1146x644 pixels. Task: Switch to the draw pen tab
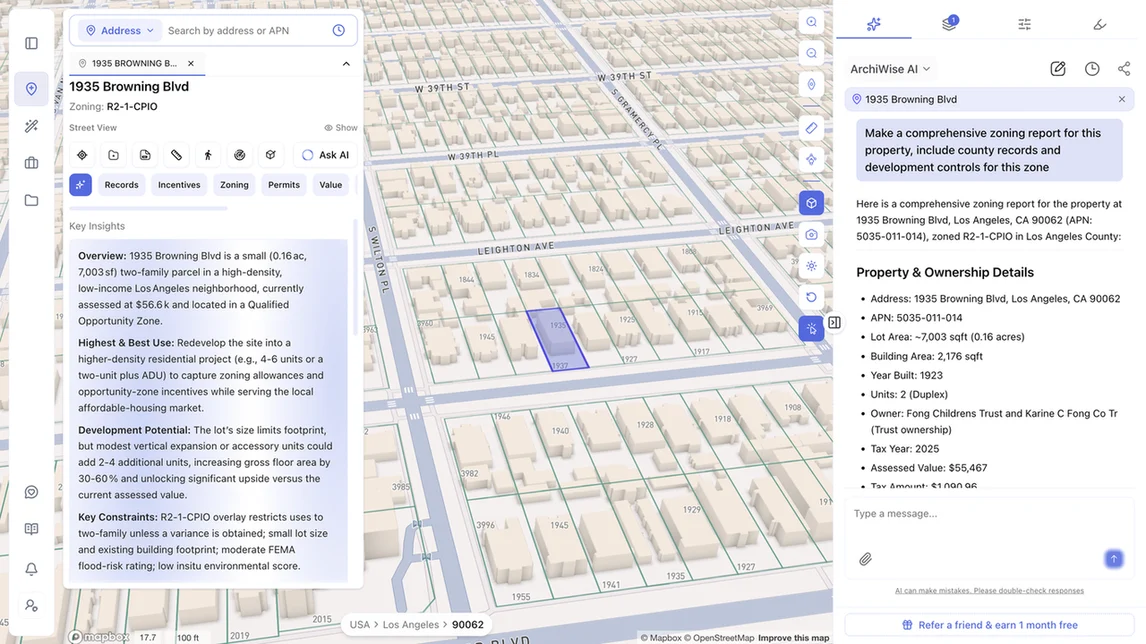click(1099, 24)
